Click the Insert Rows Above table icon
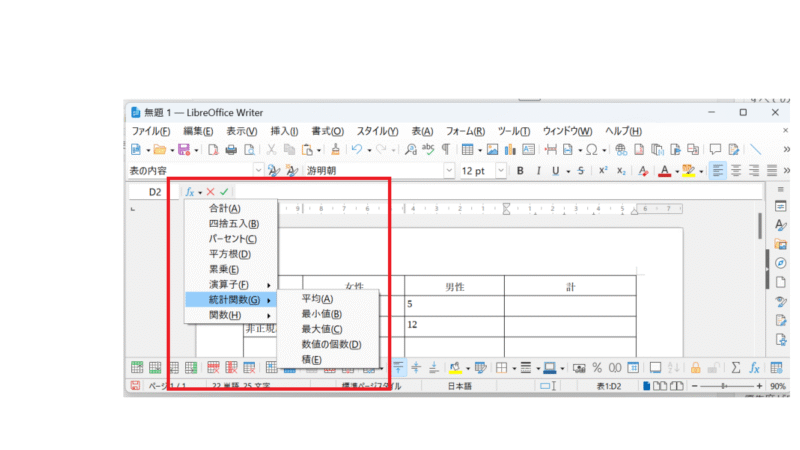Viewport: 800px width, 450px height. coord(137,367)
